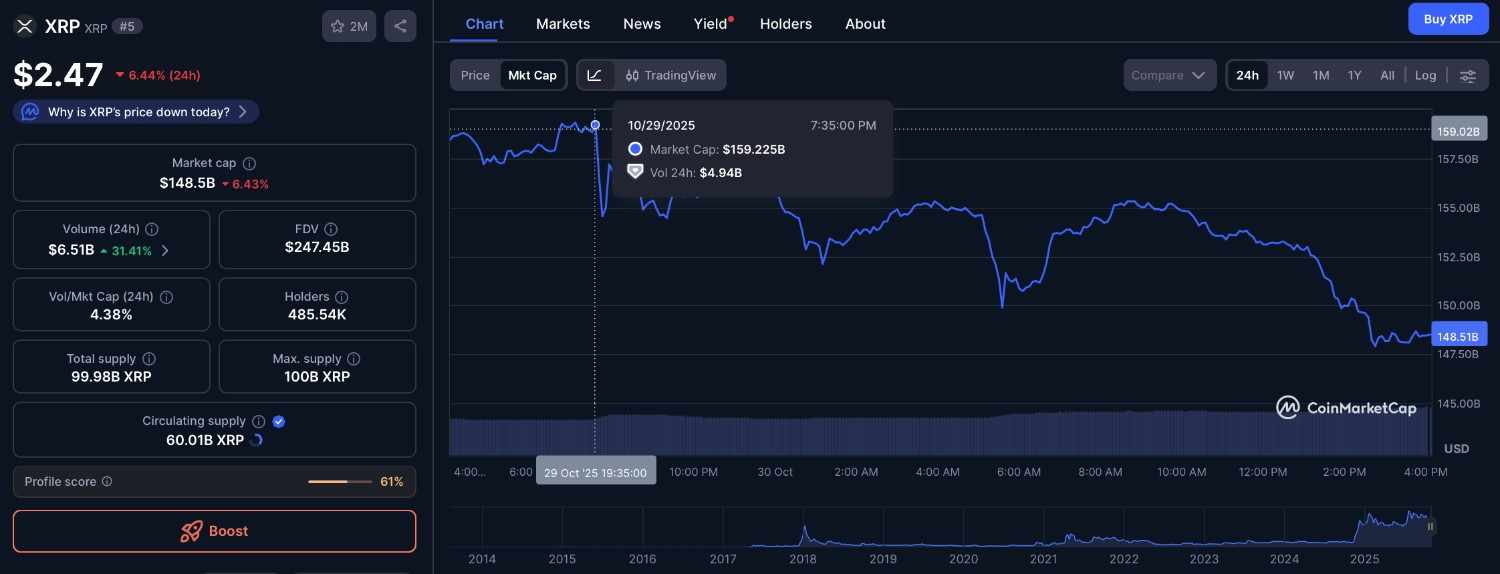This screenshot has height=574, width=1500.
Task: Click the Buy XRP button
Action: pos(1448,19)
